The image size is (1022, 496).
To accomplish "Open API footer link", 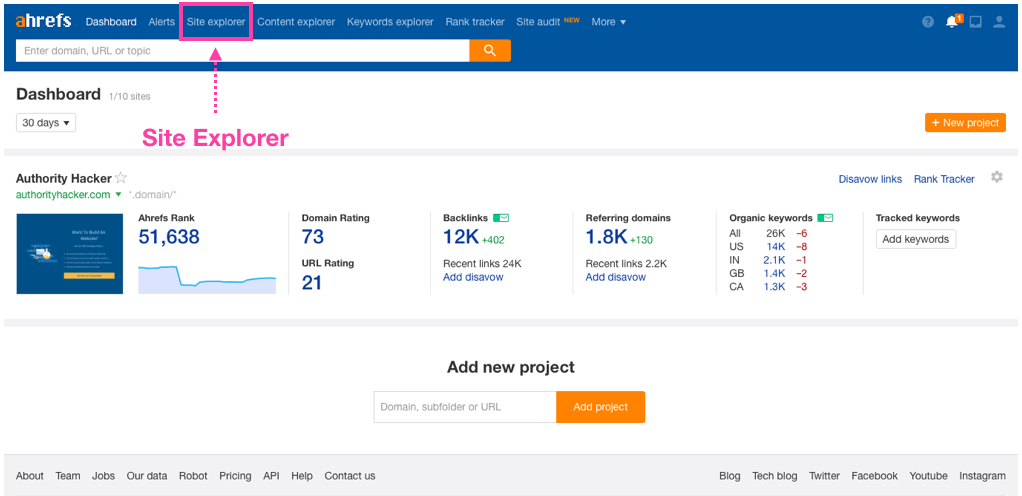I will 271,476.
